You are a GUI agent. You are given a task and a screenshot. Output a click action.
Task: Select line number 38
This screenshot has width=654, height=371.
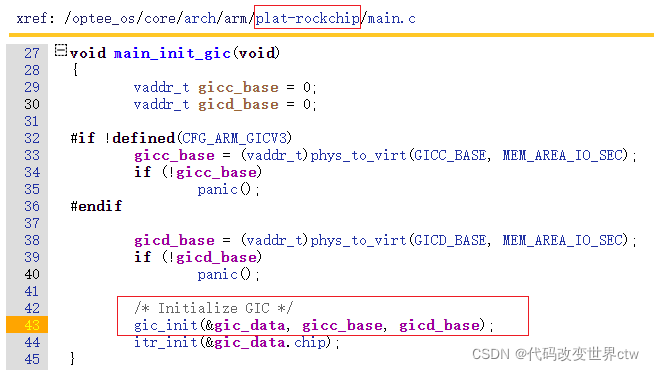[x=32, y=240]
